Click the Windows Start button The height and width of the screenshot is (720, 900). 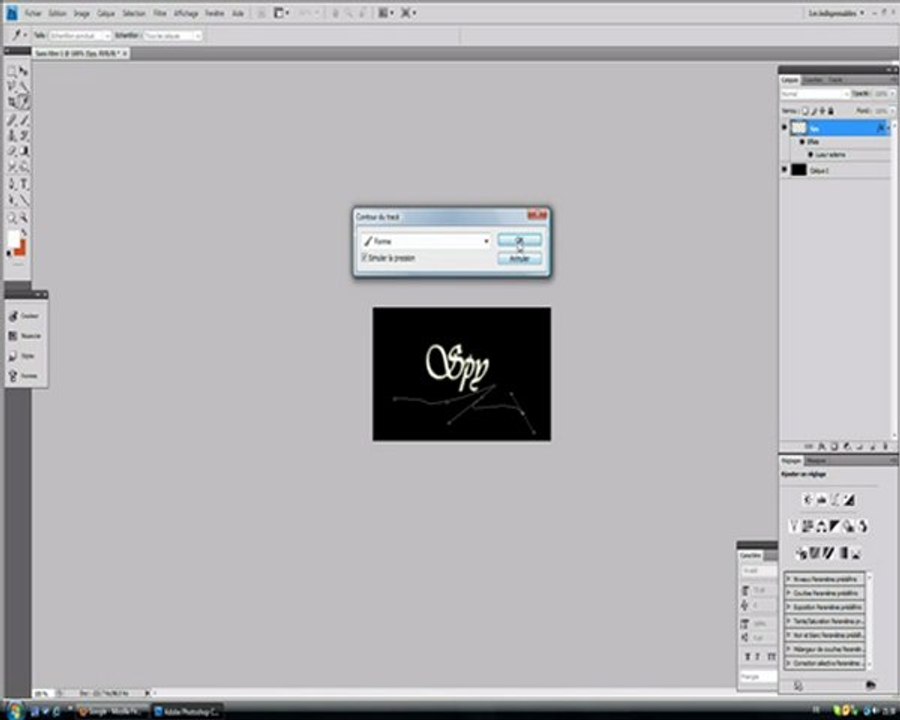click(14, 711)
